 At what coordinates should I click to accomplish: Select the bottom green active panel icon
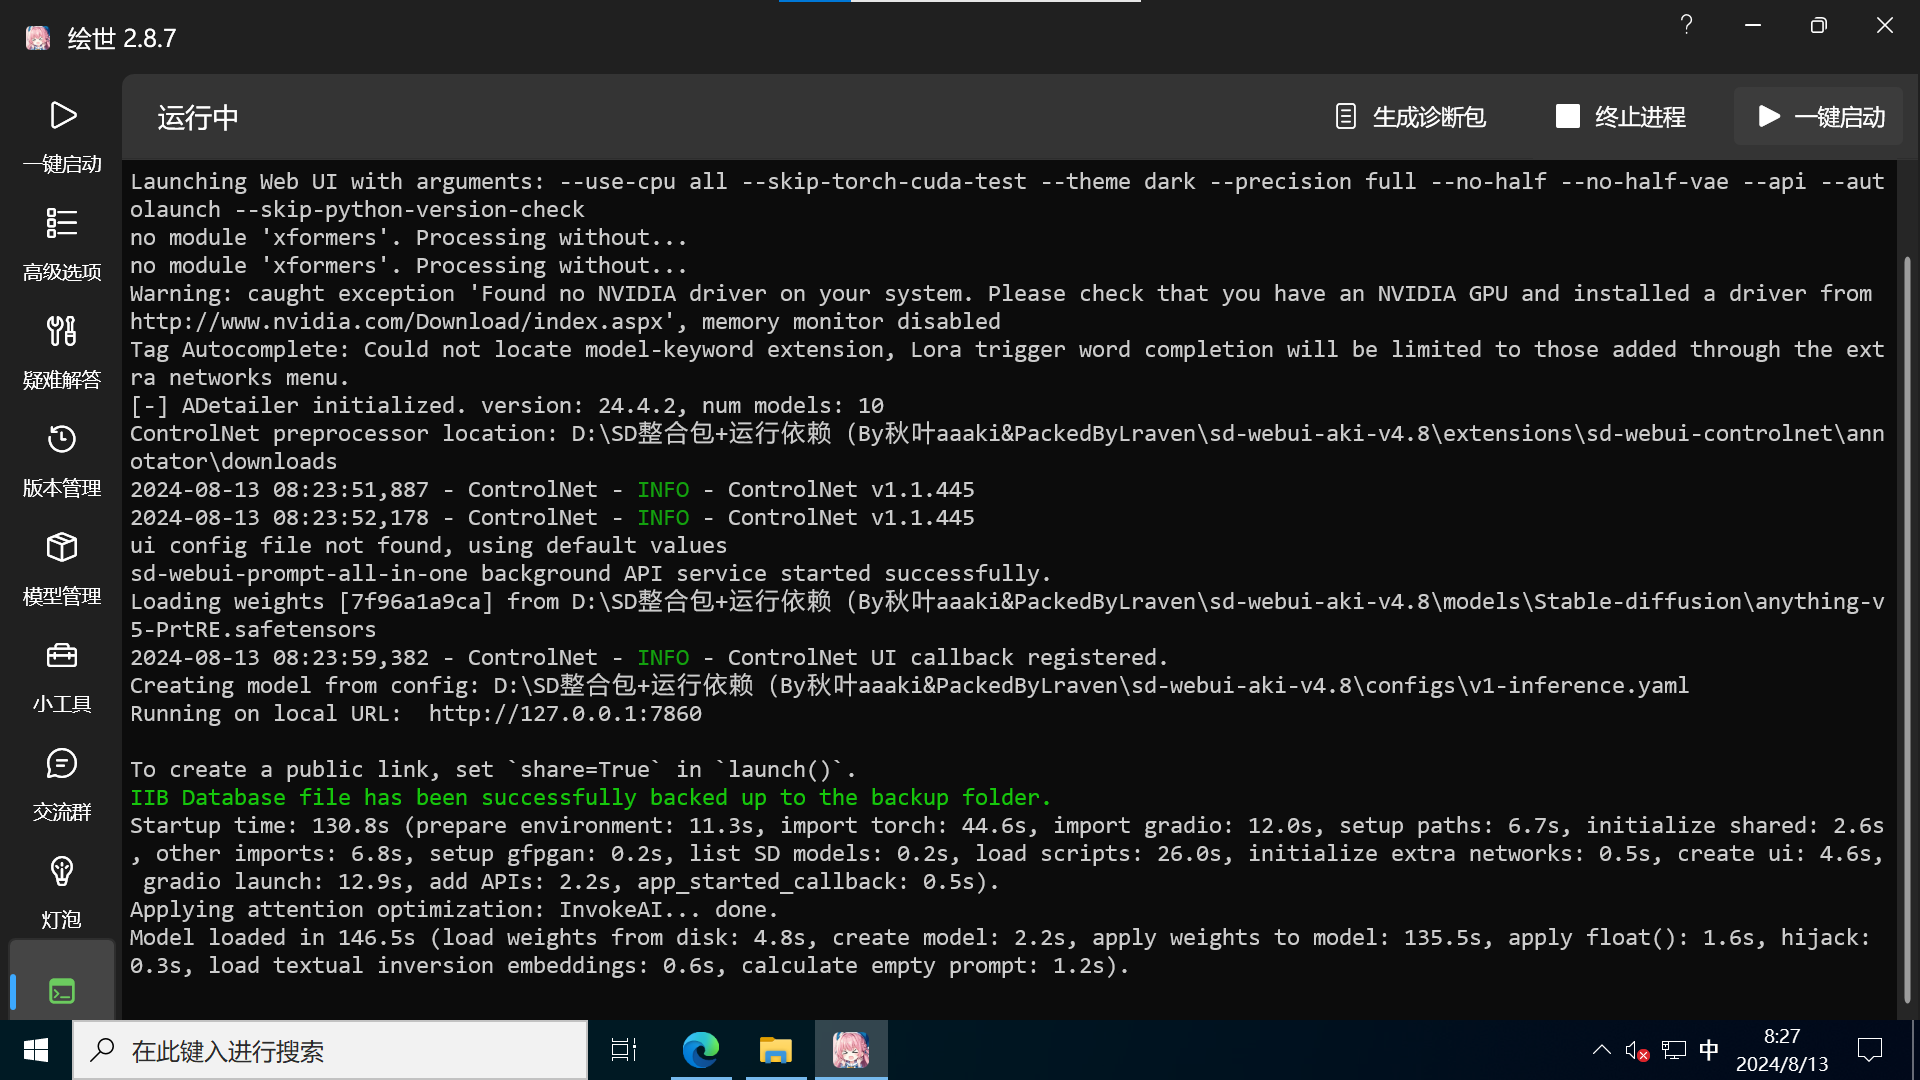pos(62,992)
